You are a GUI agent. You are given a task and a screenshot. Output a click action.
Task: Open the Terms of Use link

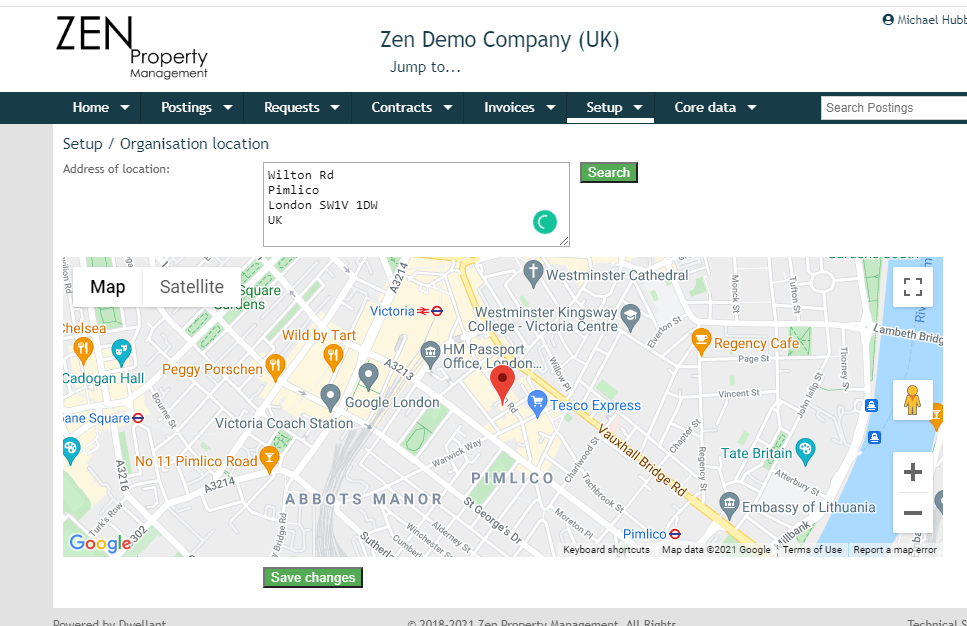(x=811, y=549)
